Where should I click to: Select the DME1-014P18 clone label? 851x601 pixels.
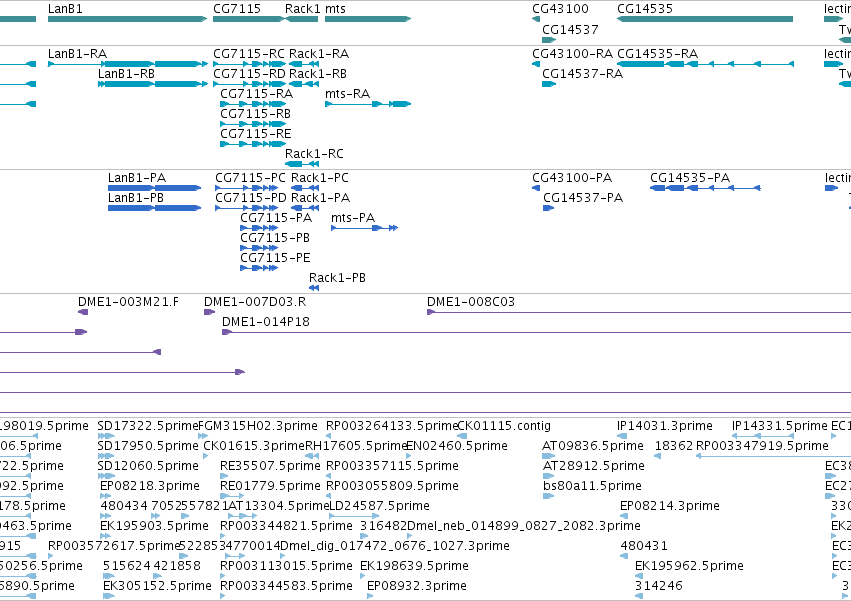tap(266, 322)
